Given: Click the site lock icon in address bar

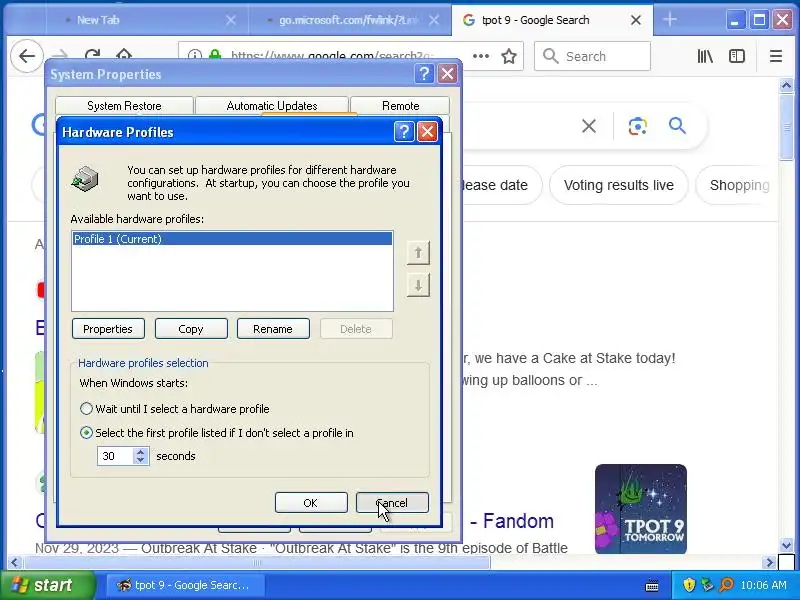Looking at the screenshot, I should pyautogui.click(x=215, y=55).
